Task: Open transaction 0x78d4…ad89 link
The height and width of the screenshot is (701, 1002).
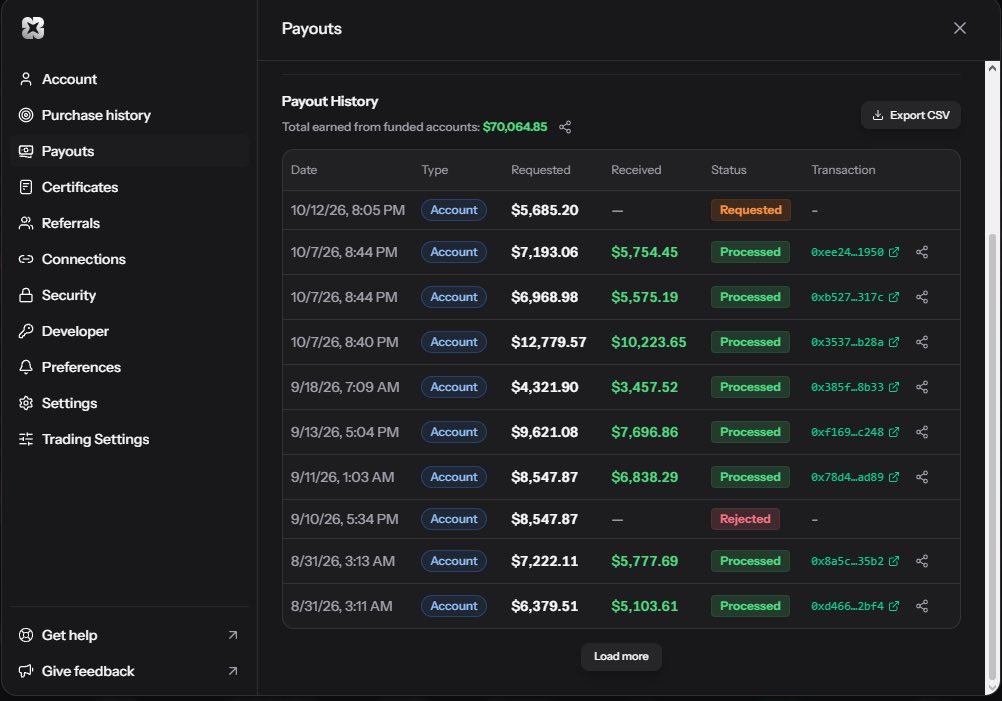Action: pos(855,477)
